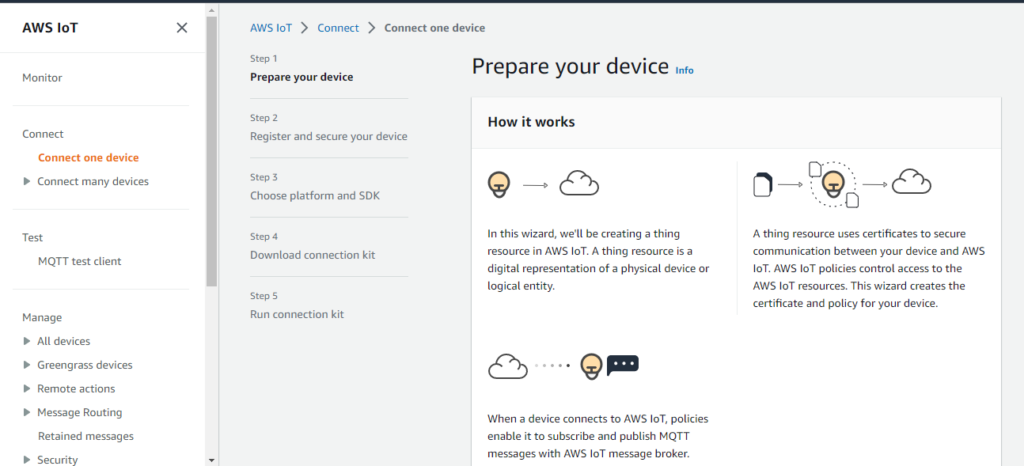Image resolution: width=1024 pixels, height=466 pixels.
Task: Open Monitor in the sidebar
Action: point(42,78)
